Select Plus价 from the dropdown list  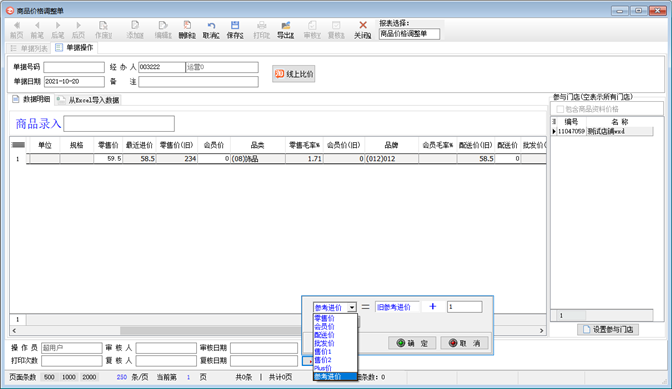(x=335, y=368)
